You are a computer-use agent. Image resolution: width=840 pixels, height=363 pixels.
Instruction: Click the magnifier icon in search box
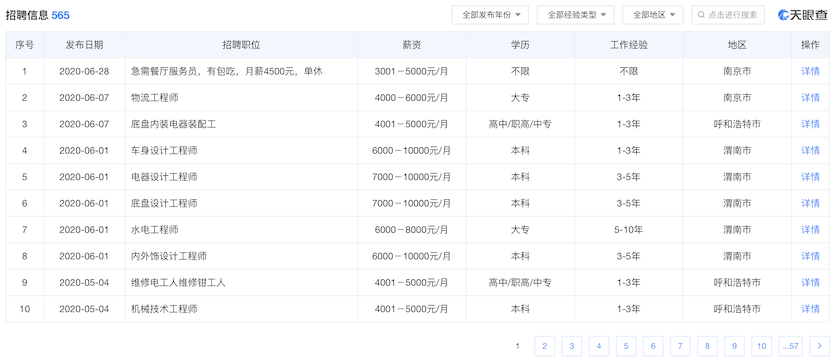[701, 15]
